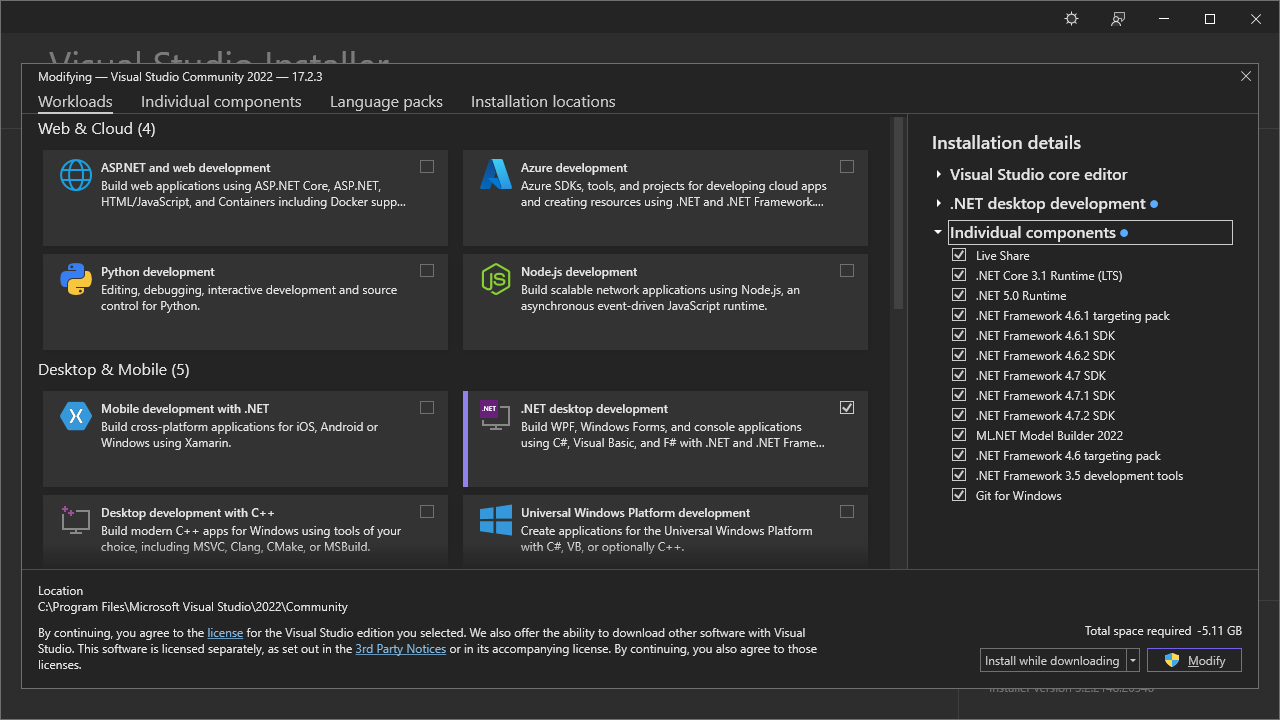Viewport: 1280px width, 720px height.
Task: Open the Installation locations tab
Action: coord(542,101)
